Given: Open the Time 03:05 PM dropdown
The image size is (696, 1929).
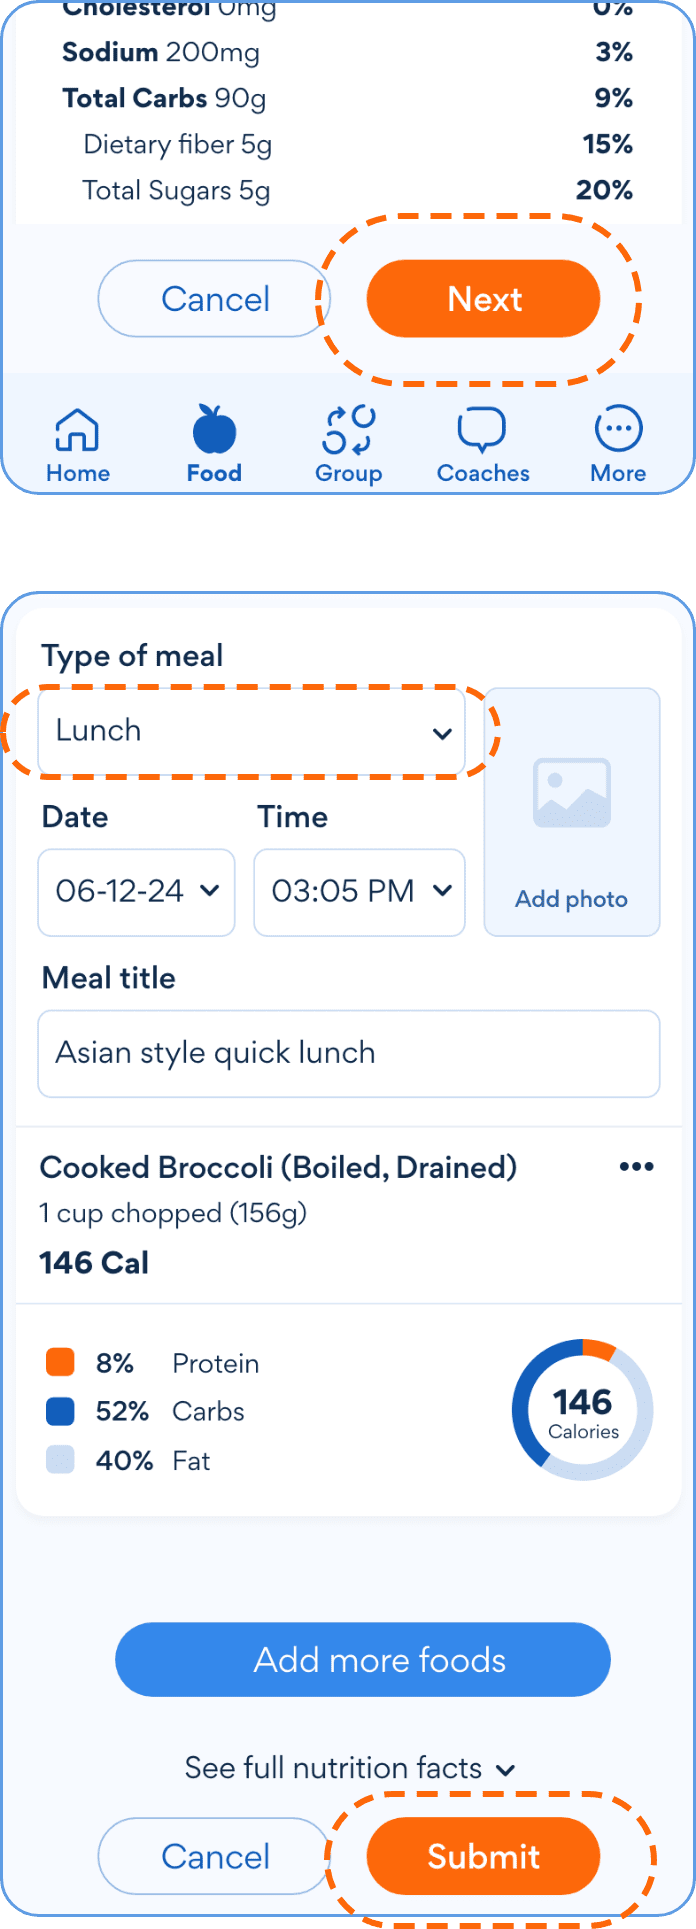Looking at the screenshot, I should 359,891.
